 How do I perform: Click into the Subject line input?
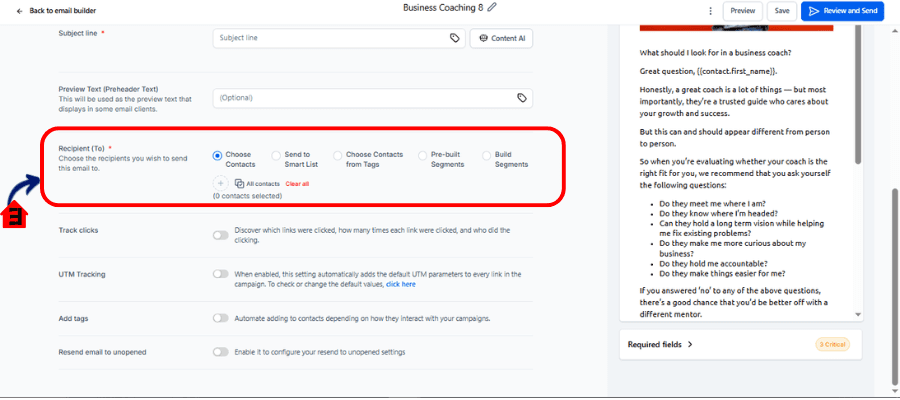point(330,38)
